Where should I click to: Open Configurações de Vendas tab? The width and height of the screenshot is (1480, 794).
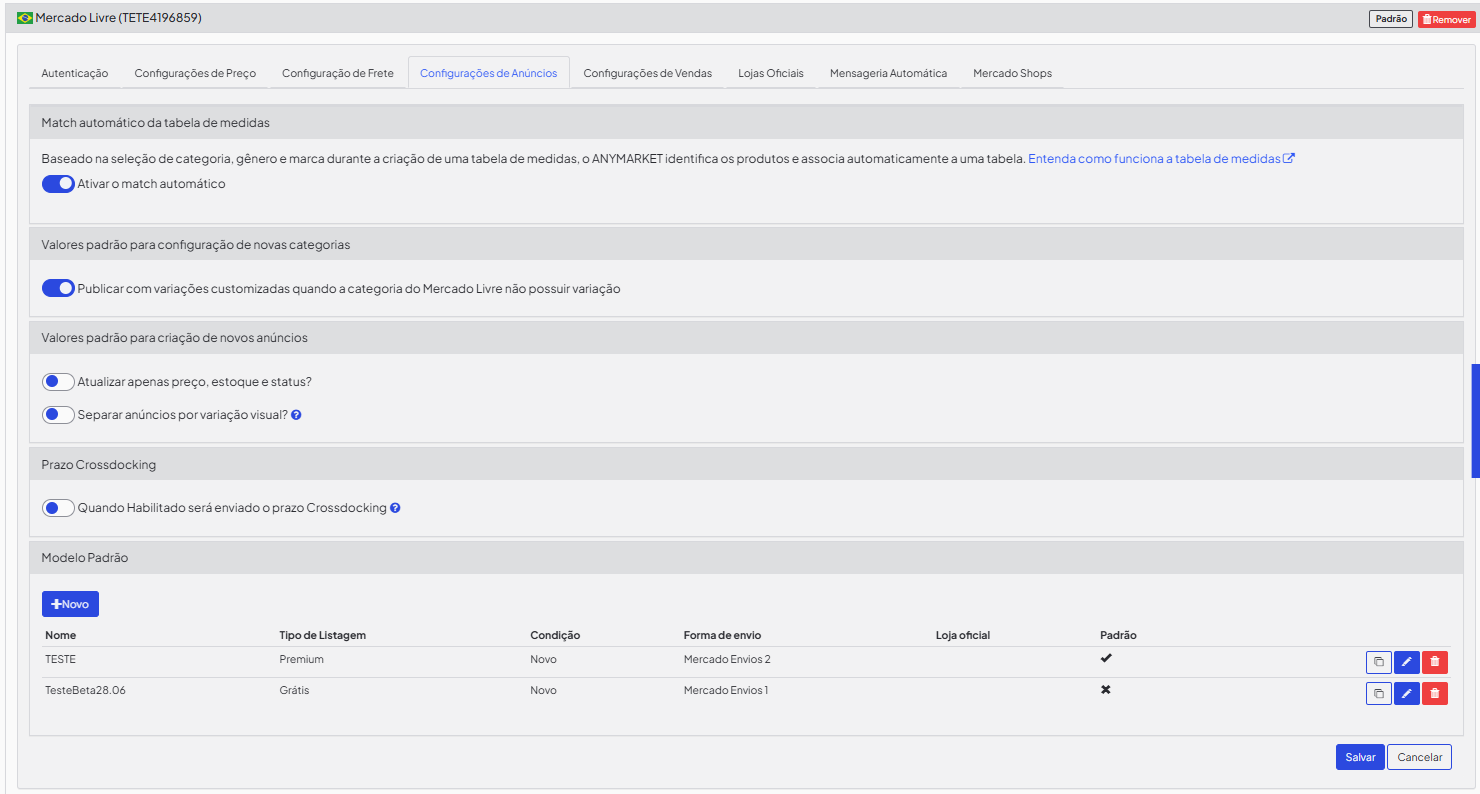point(648,73)
